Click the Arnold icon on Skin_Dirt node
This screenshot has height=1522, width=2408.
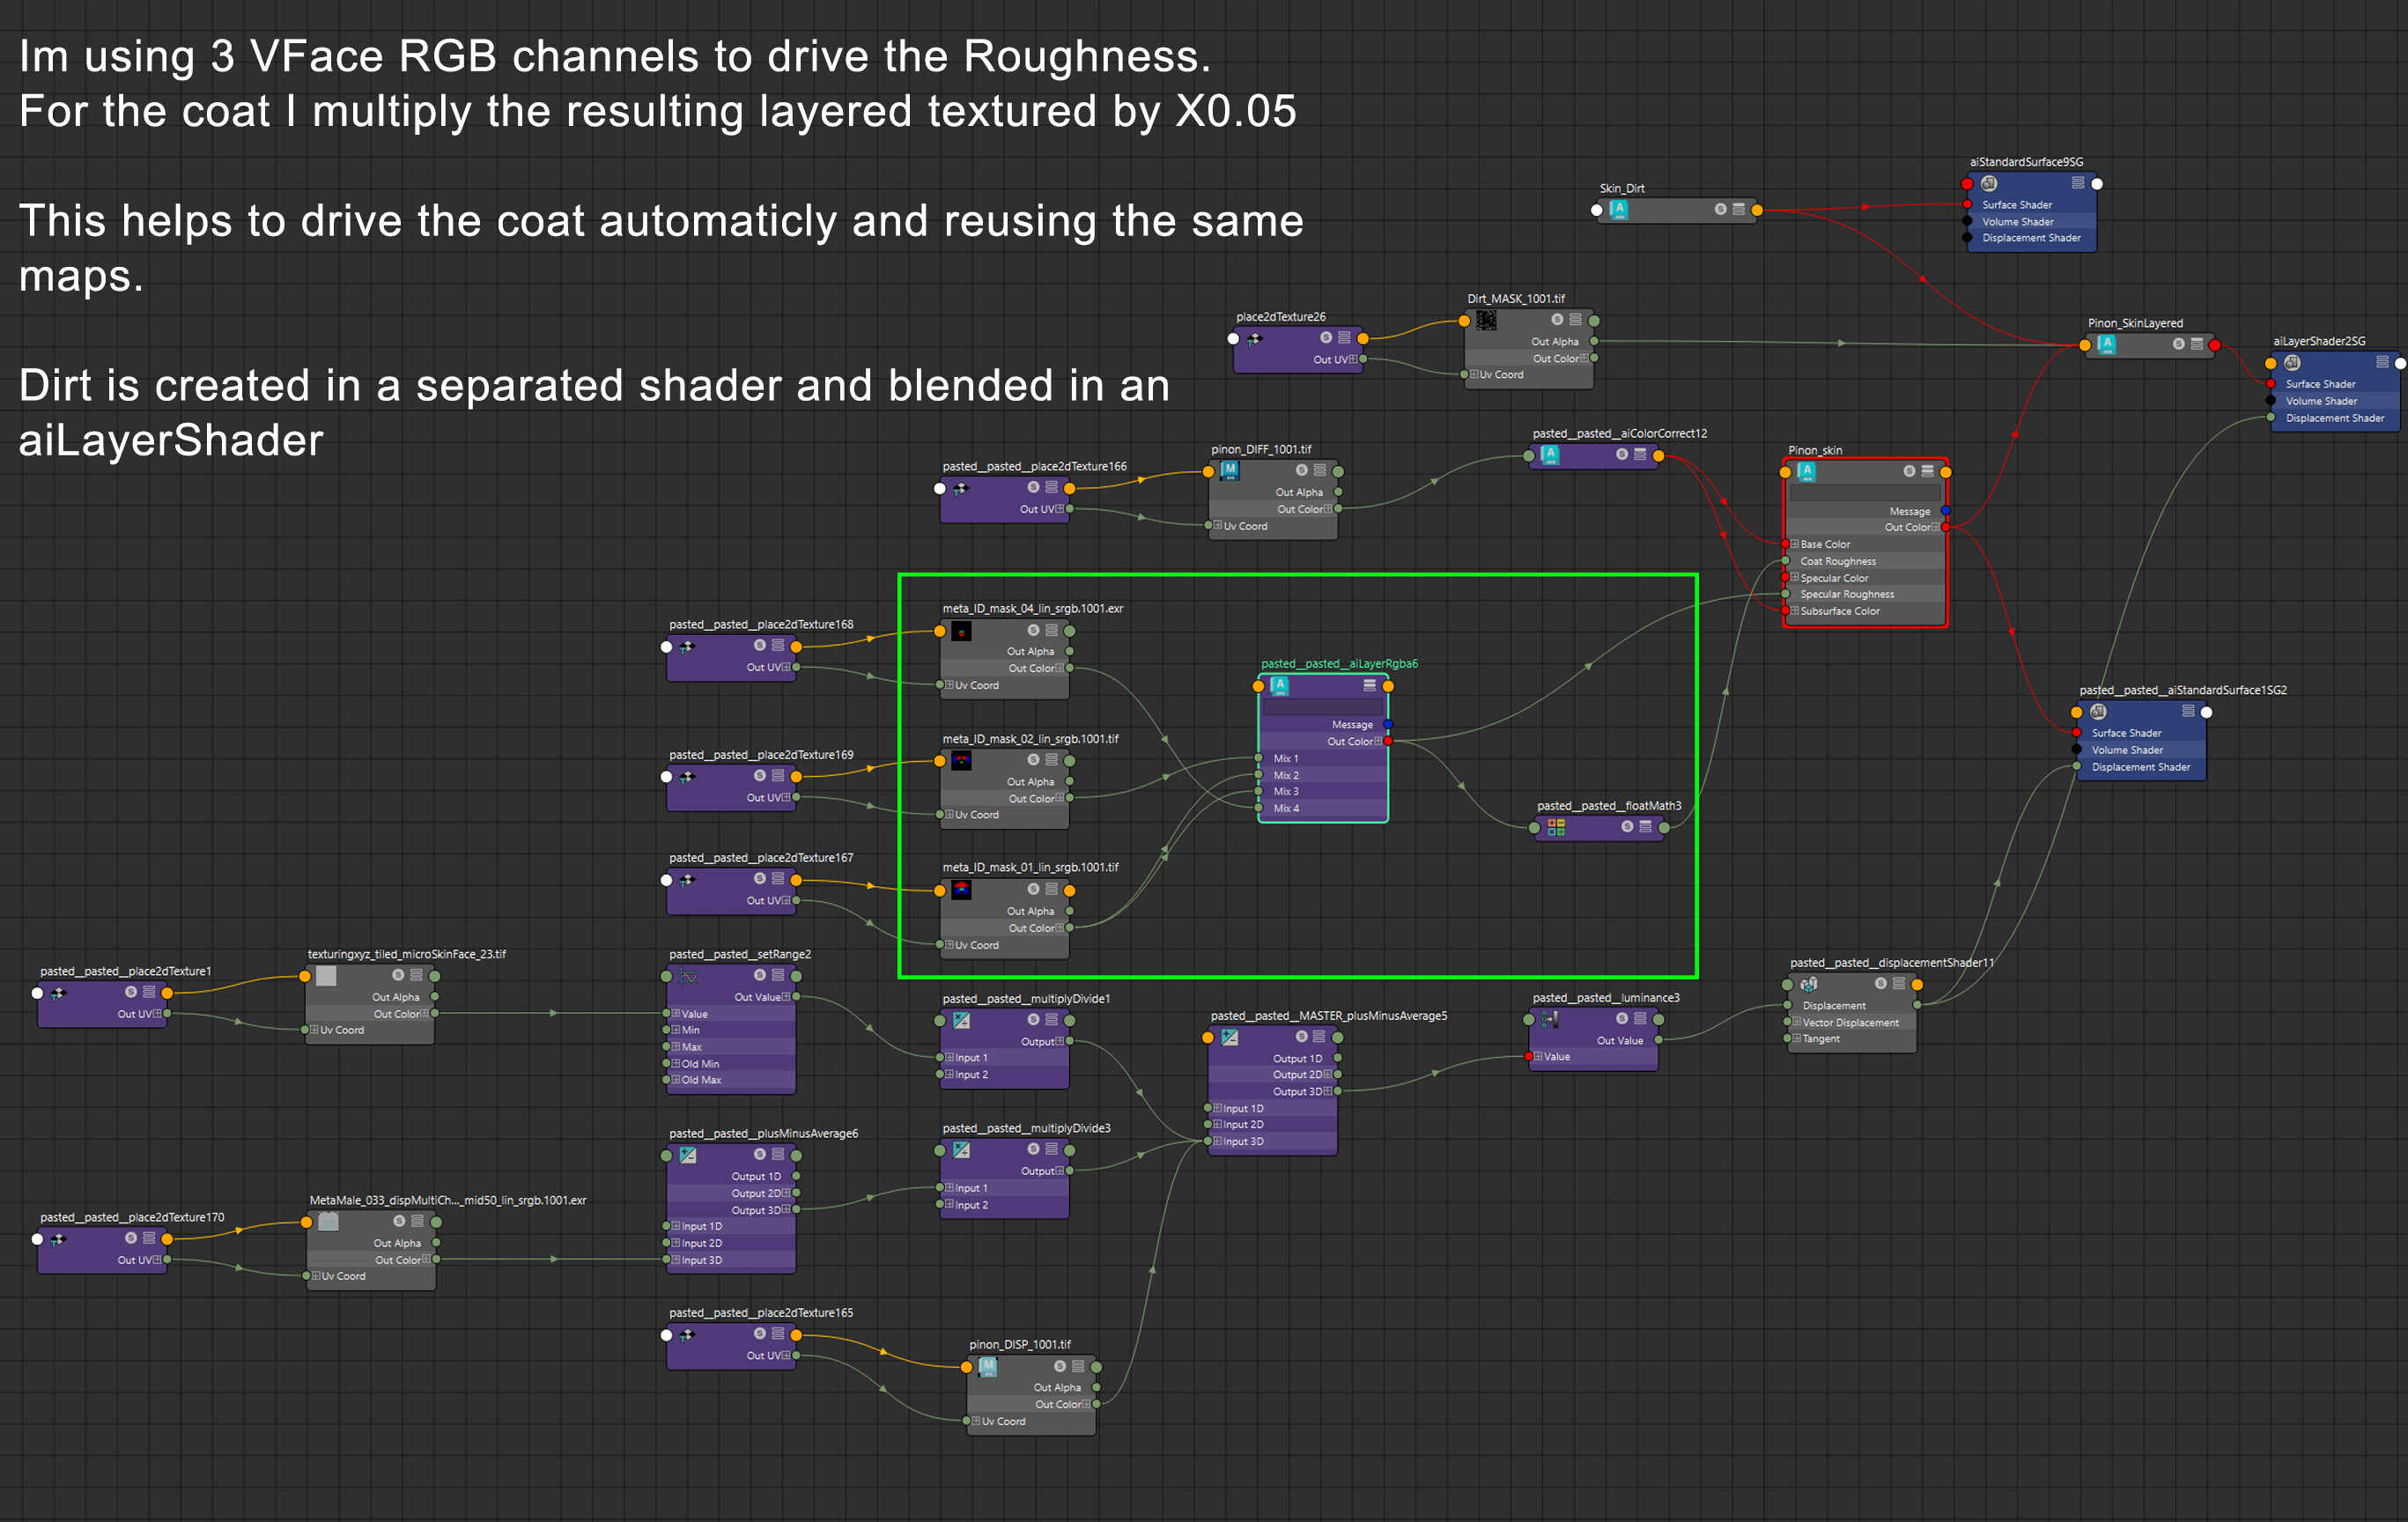1619,210
